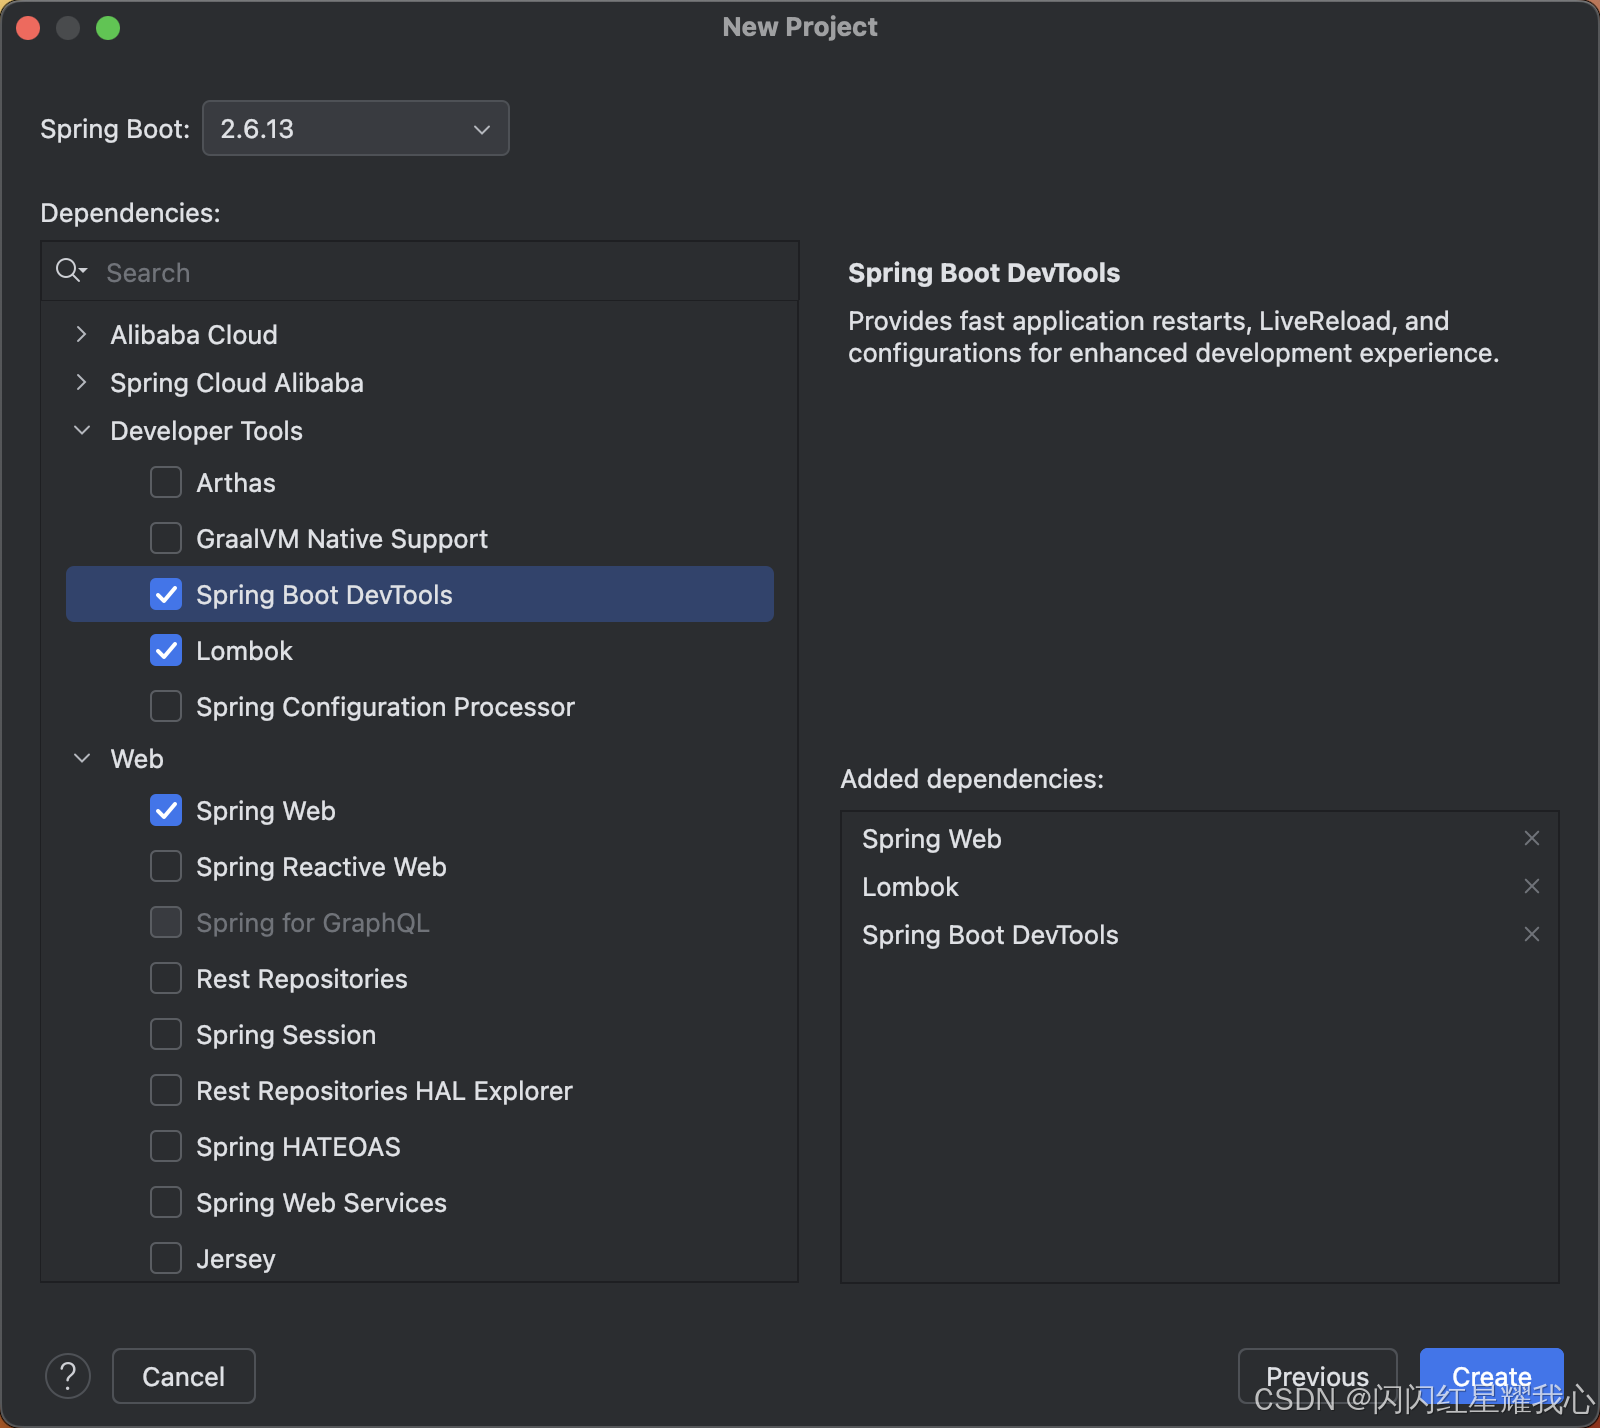Check Spring Configuration Processor checkbox
Screen dimensions: 1600x1428
click(x=166, y=706)
